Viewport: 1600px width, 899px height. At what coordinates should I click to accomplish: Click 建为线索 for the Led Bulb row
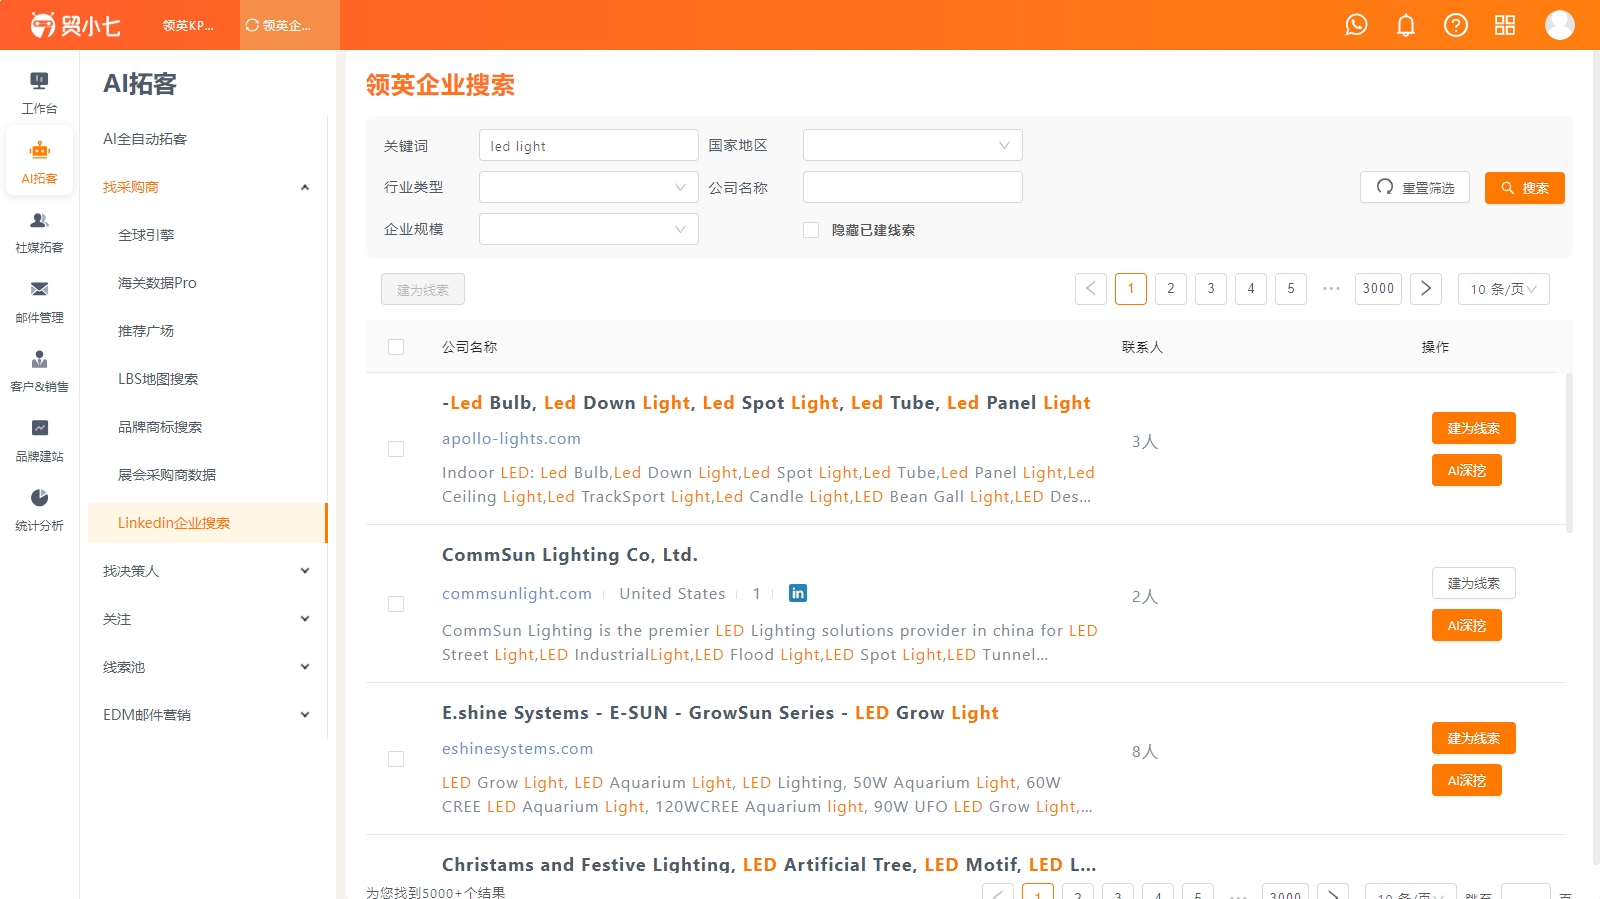click(x=1474, y=428)
